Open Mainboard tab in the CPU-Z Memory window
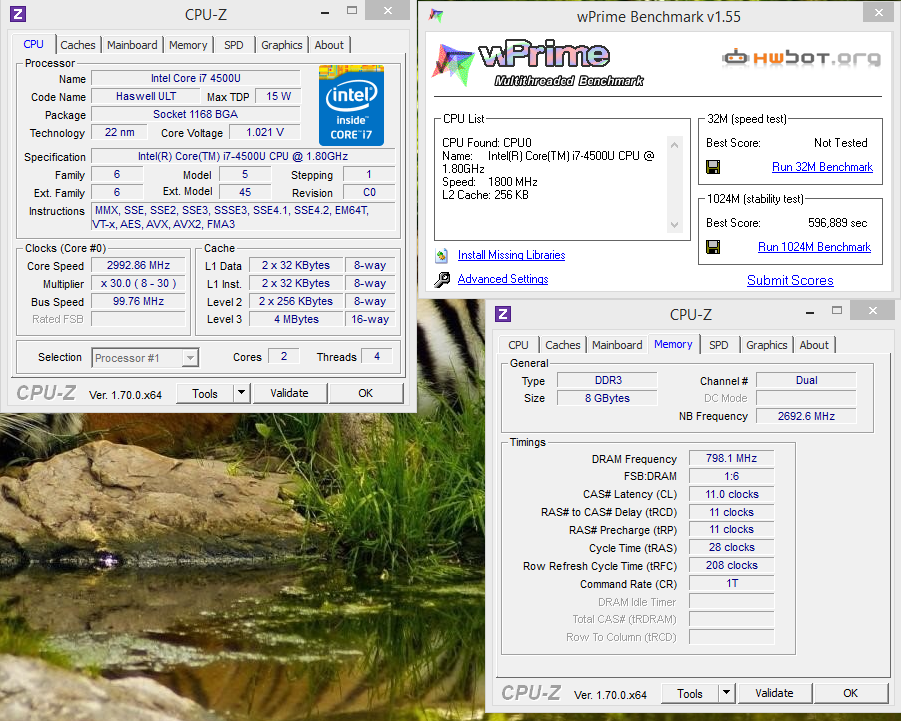901x721 pixels. 617,345
